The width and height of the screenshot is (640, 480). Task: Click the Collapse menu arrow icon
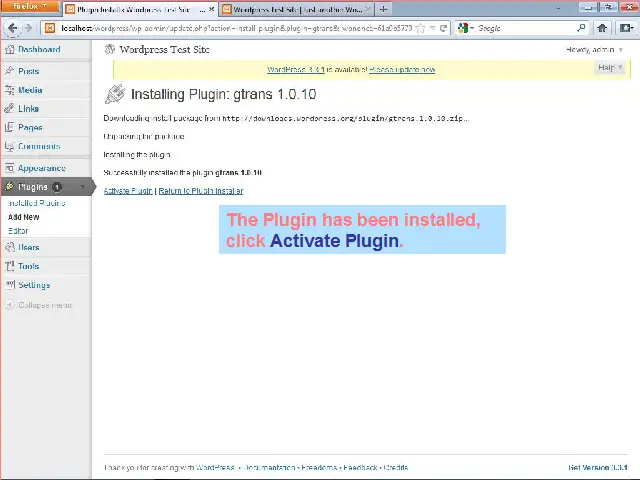coord(10,304)
